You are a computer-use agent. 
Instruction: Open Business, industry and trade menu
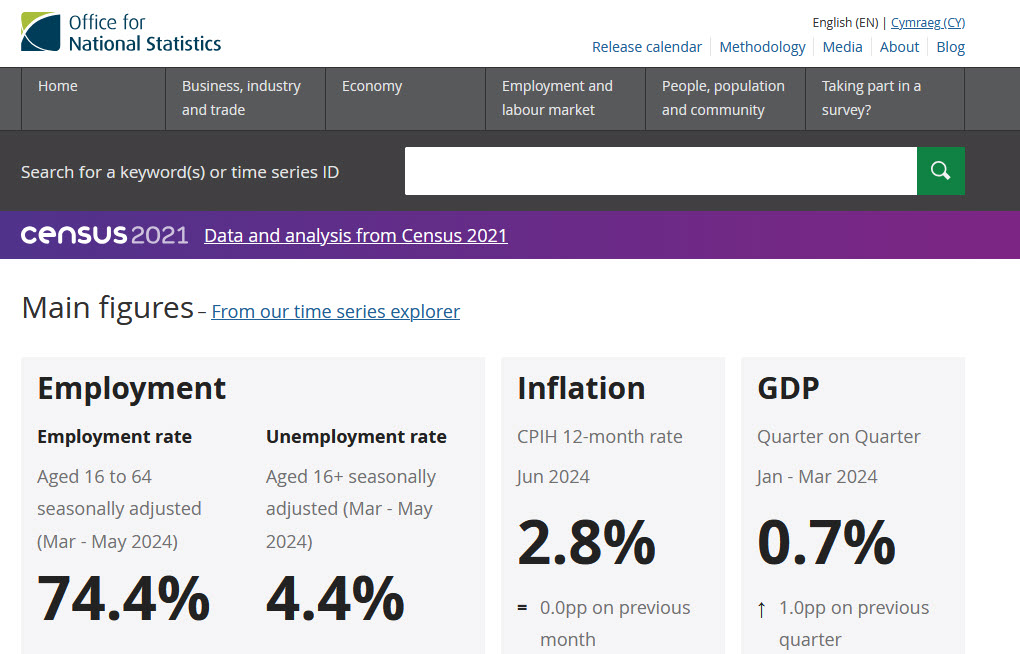(241, 98)
